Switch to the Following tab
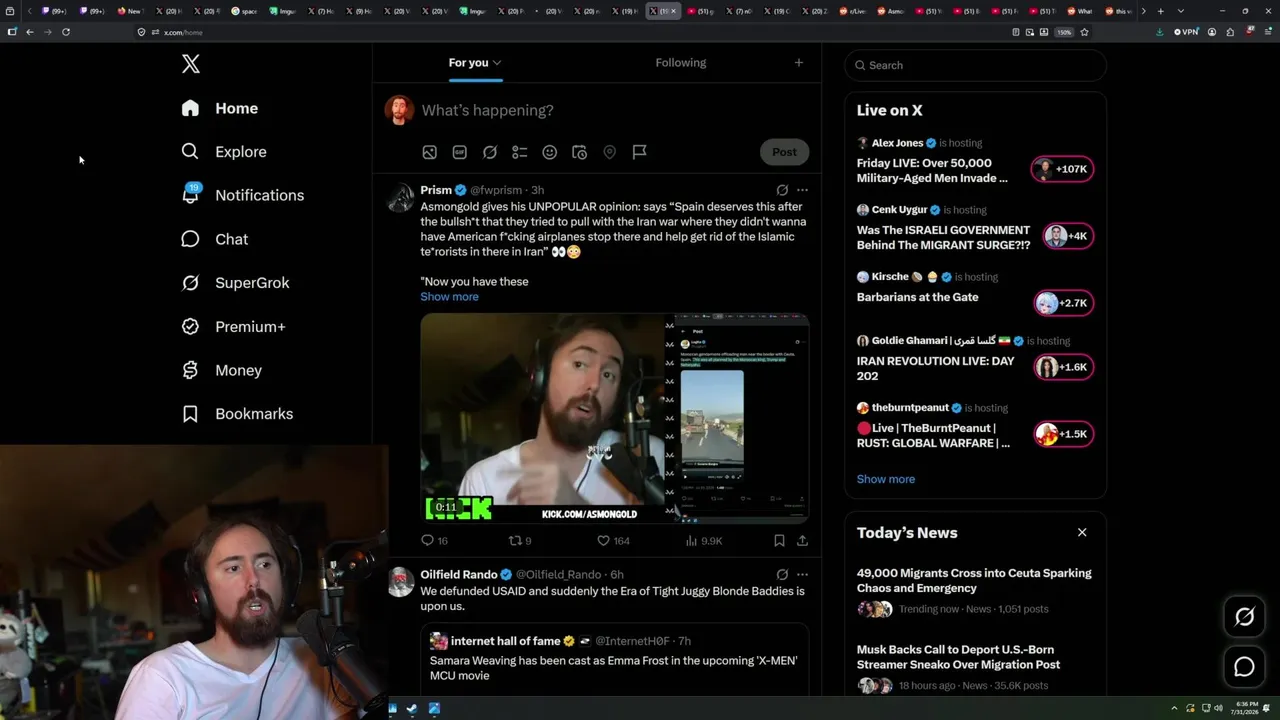 point(681,63)
